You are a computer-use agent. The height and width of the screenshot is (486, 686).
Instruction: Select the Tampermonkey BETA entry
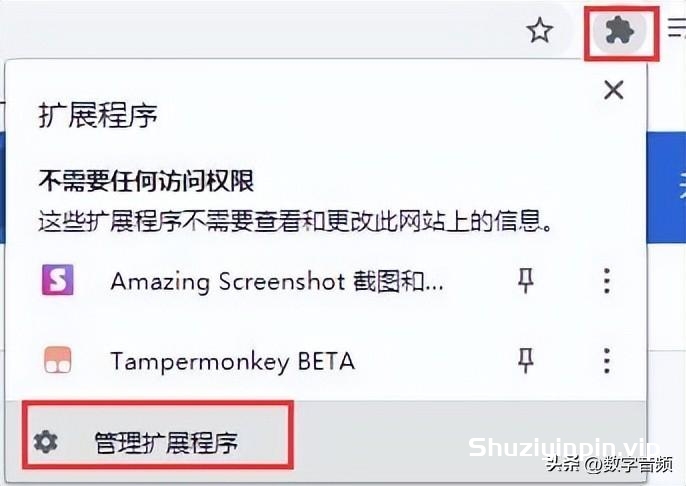point(233,362)
